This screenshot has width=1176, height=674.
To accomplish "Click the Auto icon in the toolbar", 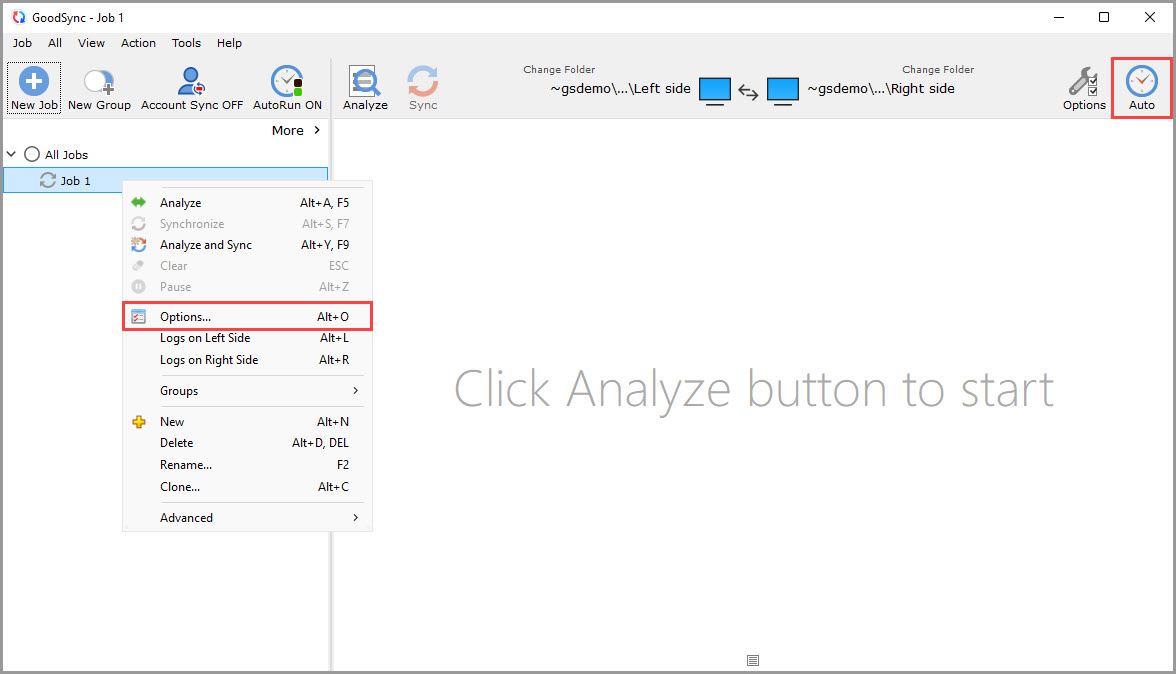I will [x=1141, y=86].
